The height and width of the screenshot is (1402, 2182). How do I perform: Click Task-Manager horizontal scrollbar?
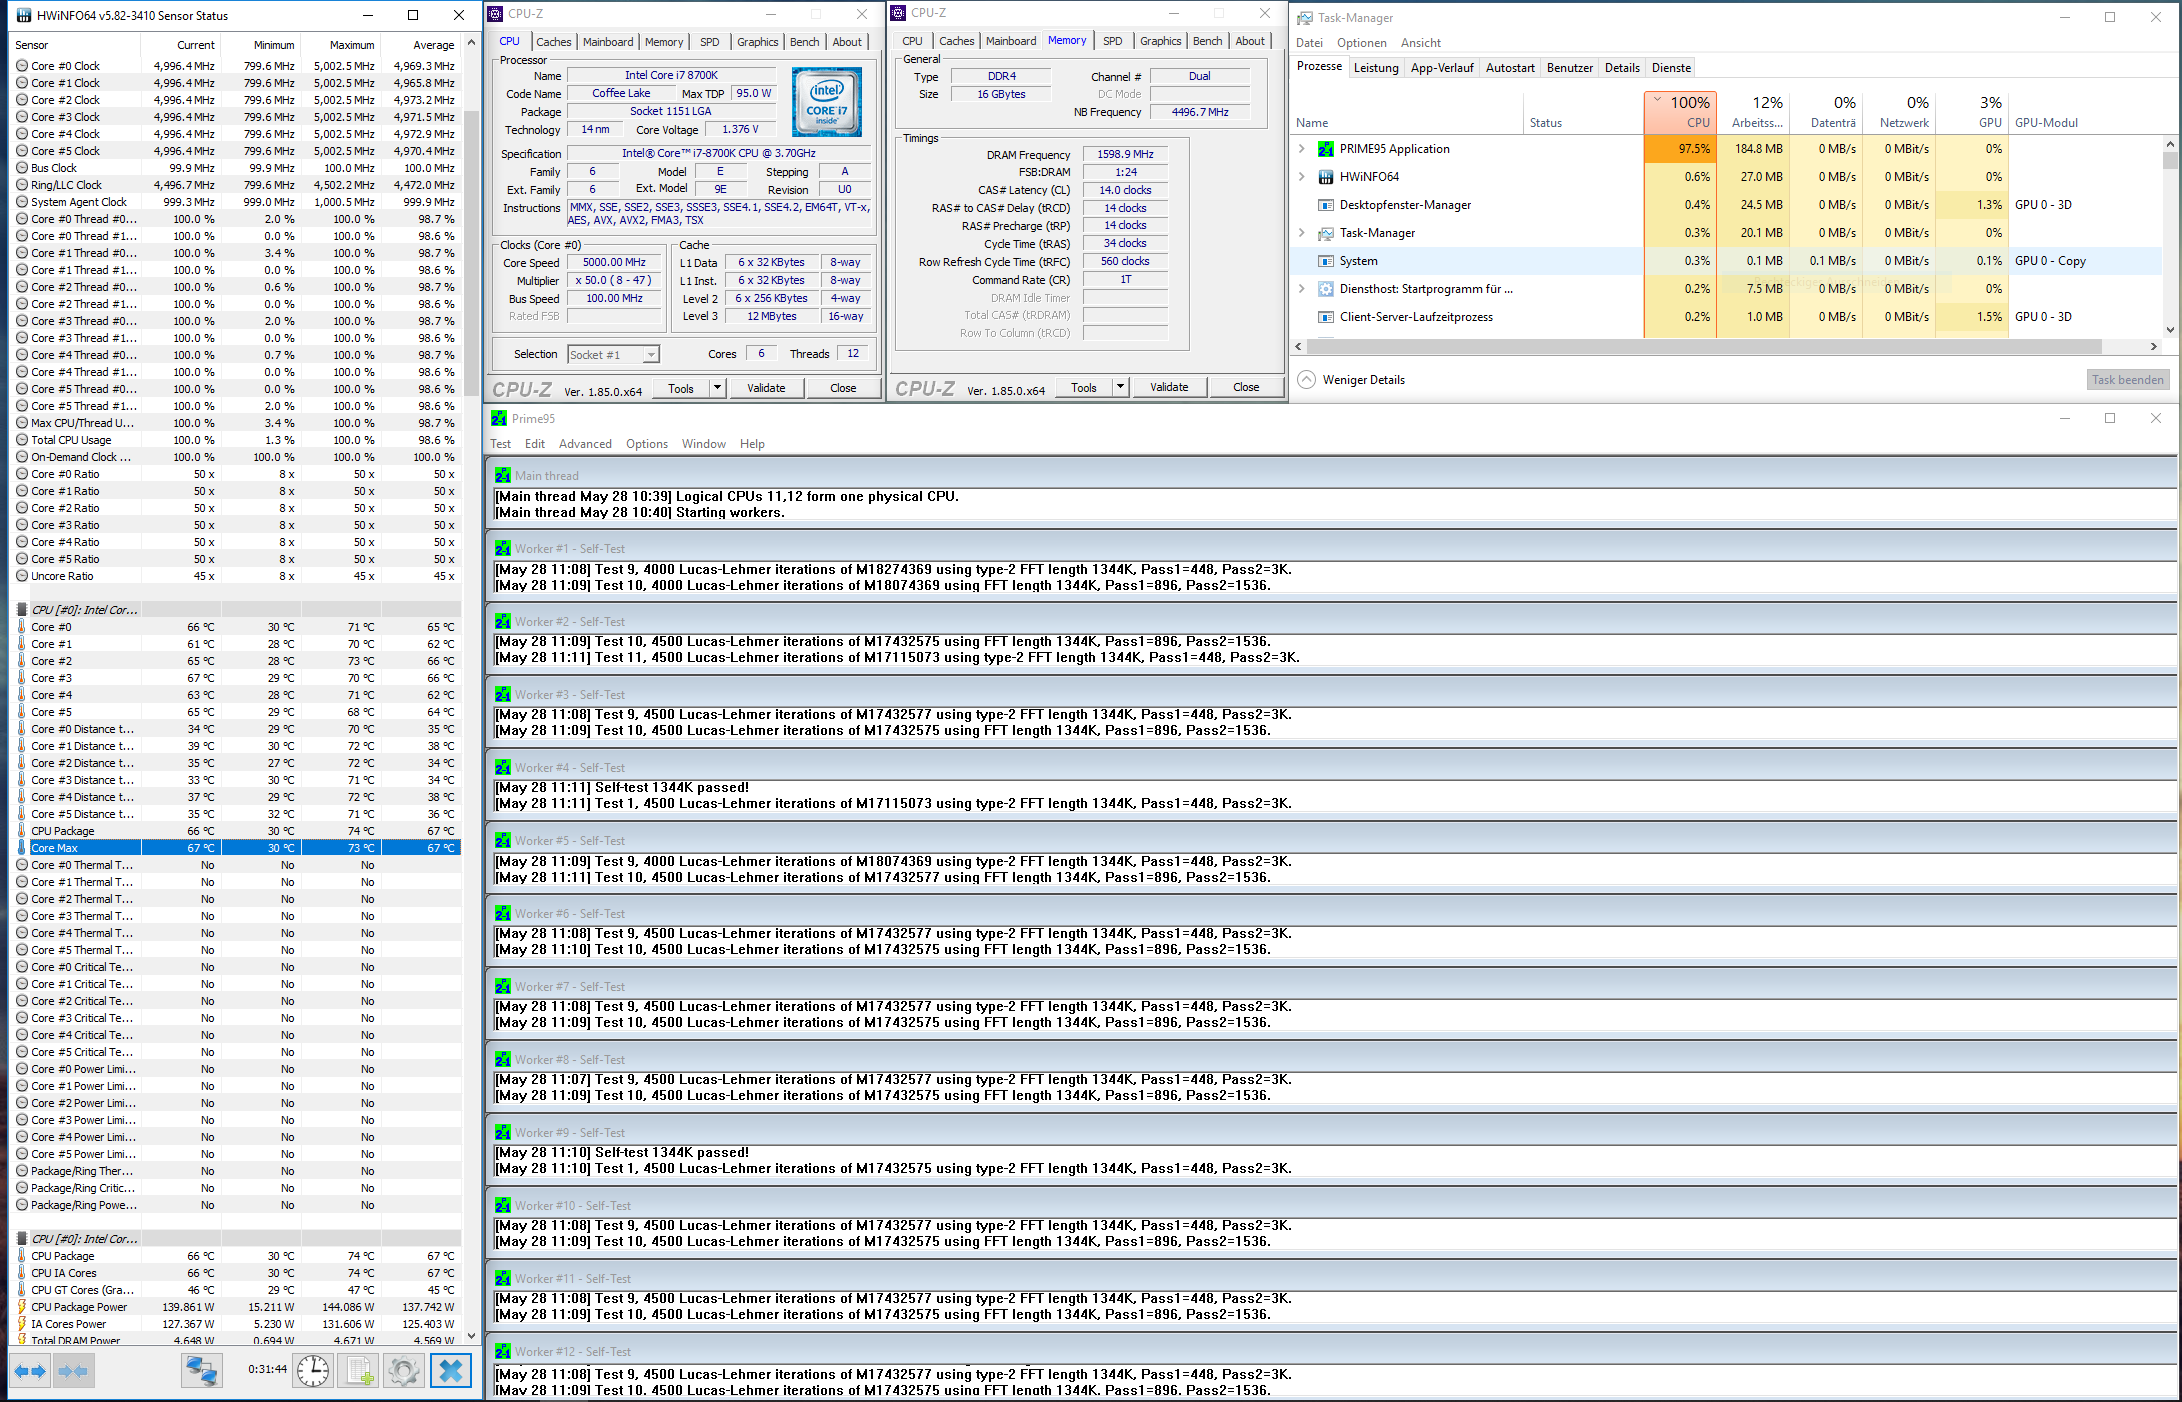(x=1700, y=346)
